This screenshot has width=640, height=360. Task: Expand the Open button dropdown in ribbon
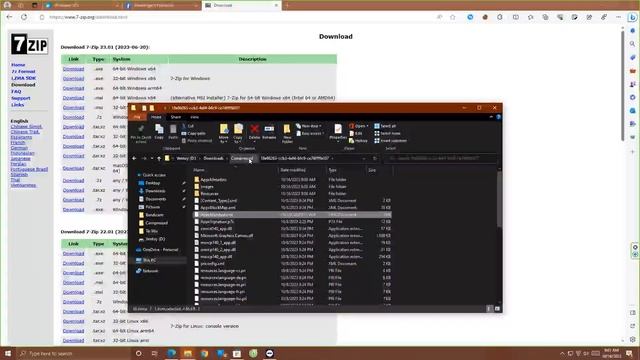tap(367, 126)
